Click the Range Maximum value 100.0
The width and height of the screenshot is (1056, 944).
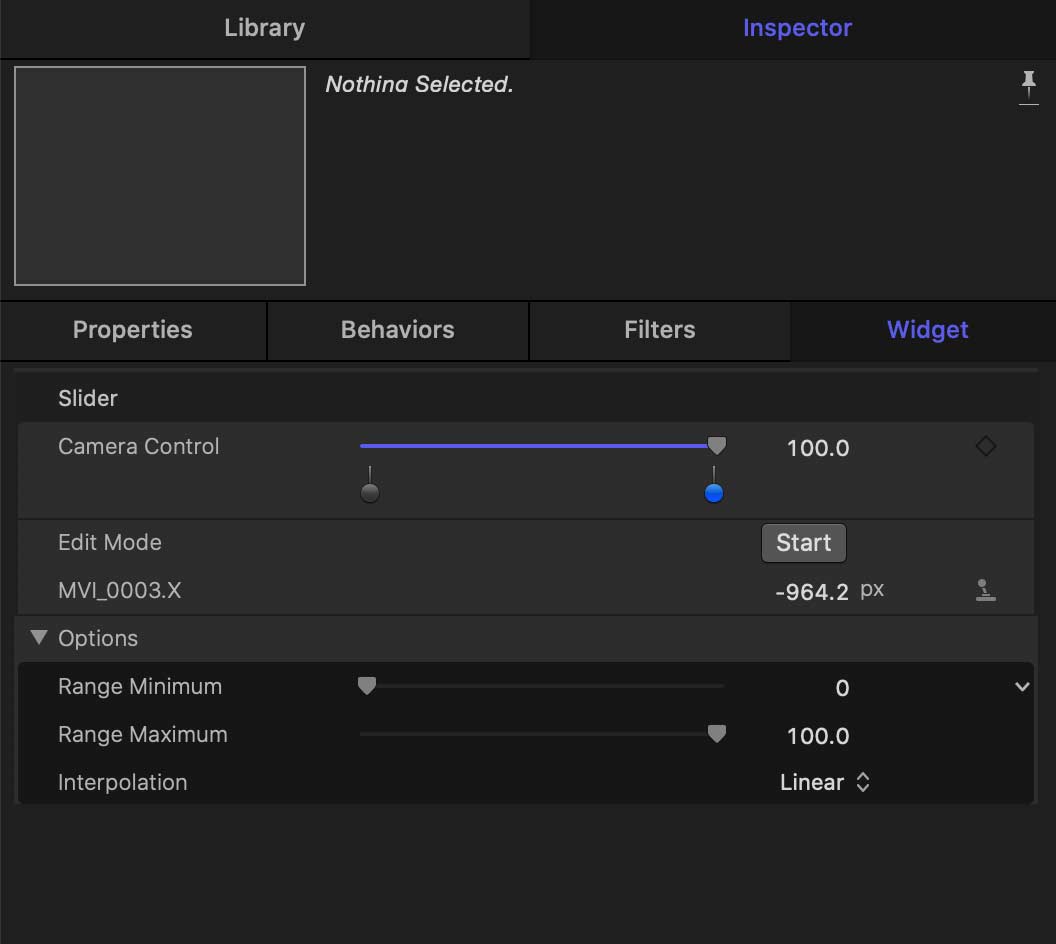pos(818,736)
